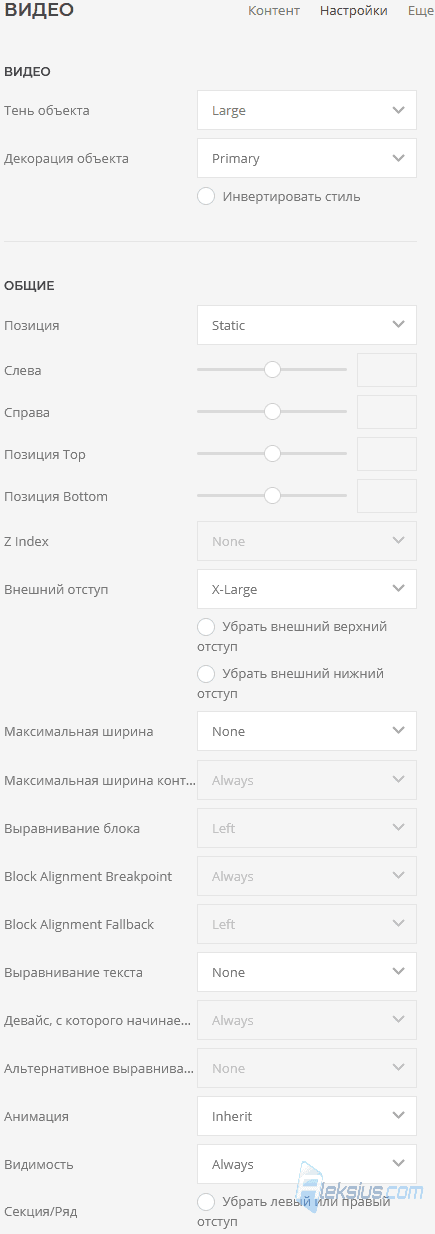Open the Анимация dropdown set to Inherit

[307, 1116]
